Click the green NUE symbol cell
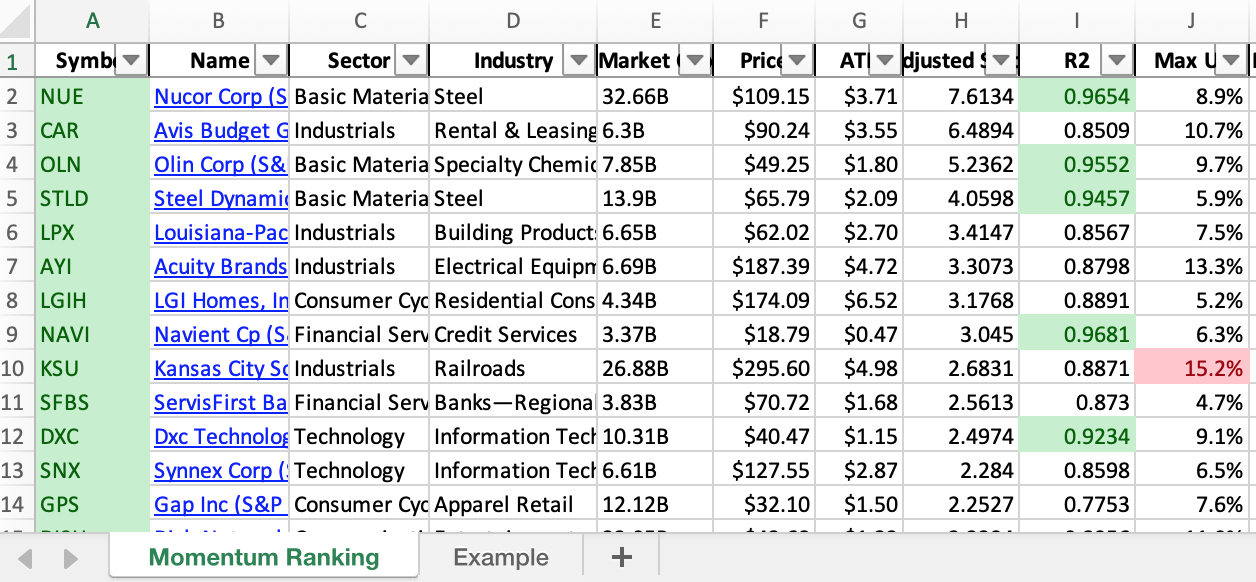The height and width of the screenshot is (582, 1256). point(92,97)
